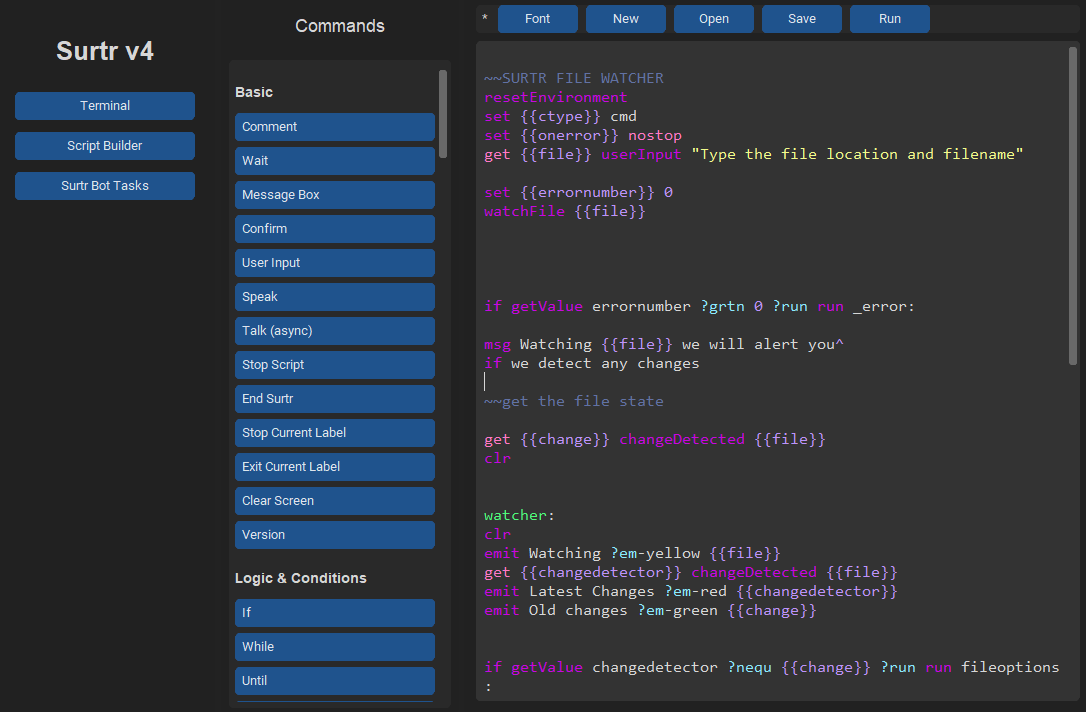Viewport: 1086px width, 712px height.
Task: Add a Confirm command
Action: 334,229
